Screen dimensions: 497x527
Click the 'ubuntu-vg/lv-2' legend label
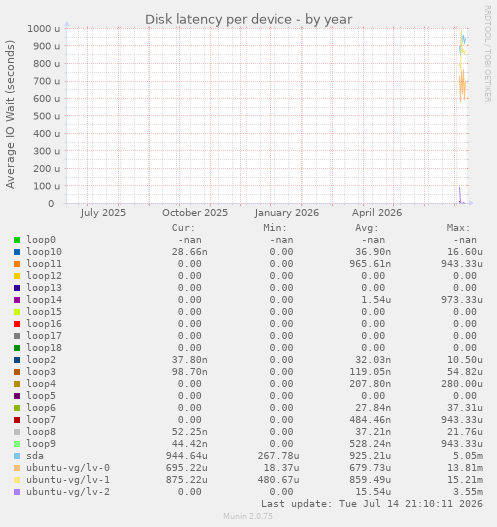(x=68, y=492)
